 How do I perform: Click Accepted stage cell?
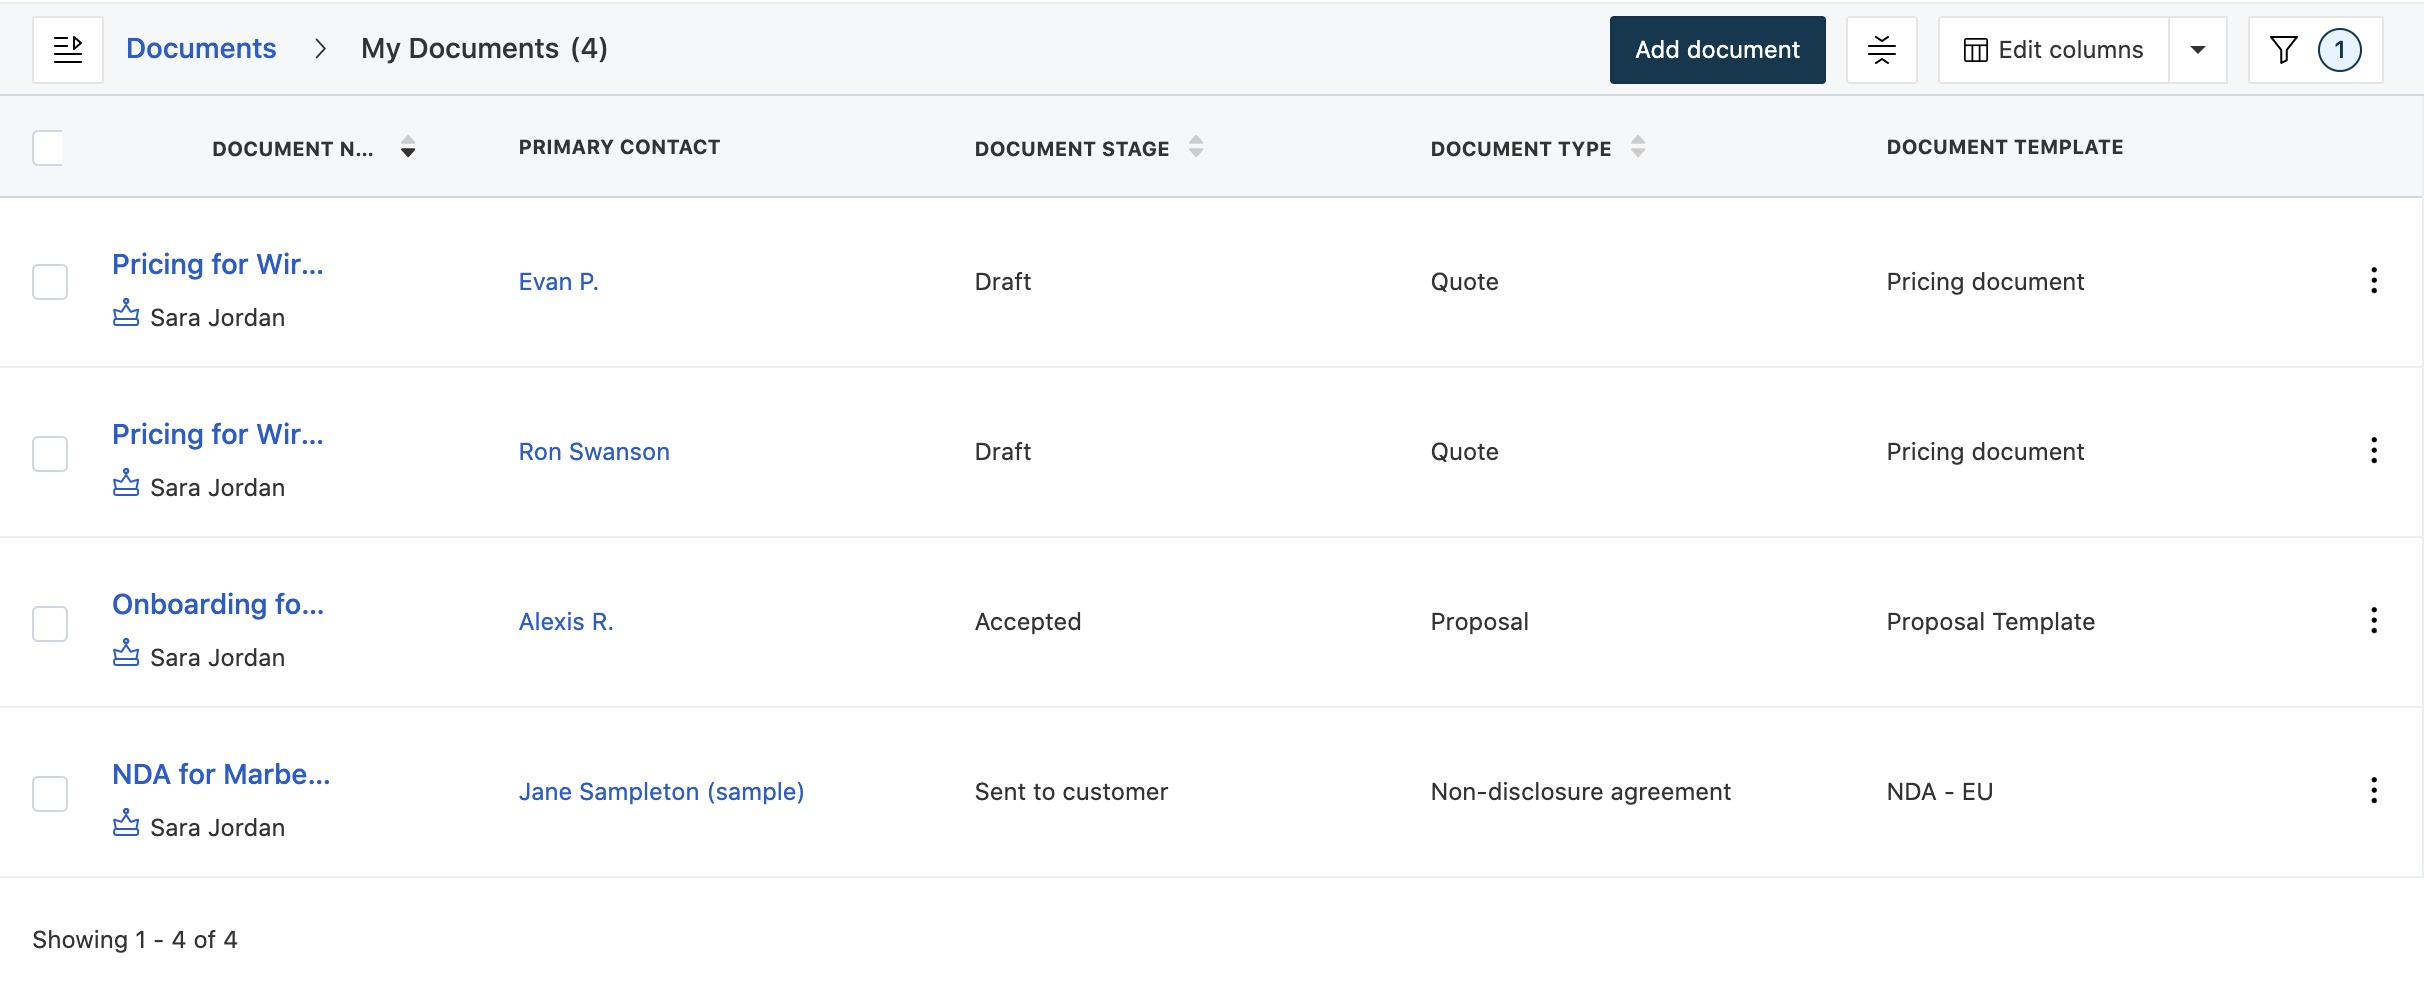(x=1028, y=622)
